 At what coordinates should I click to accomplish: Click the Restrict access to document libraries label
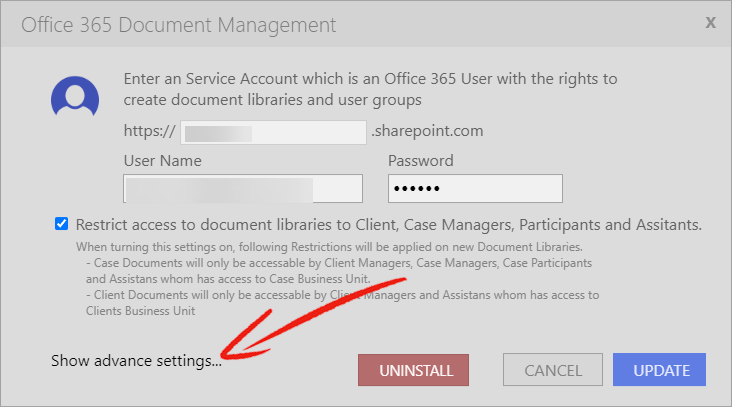388,225
